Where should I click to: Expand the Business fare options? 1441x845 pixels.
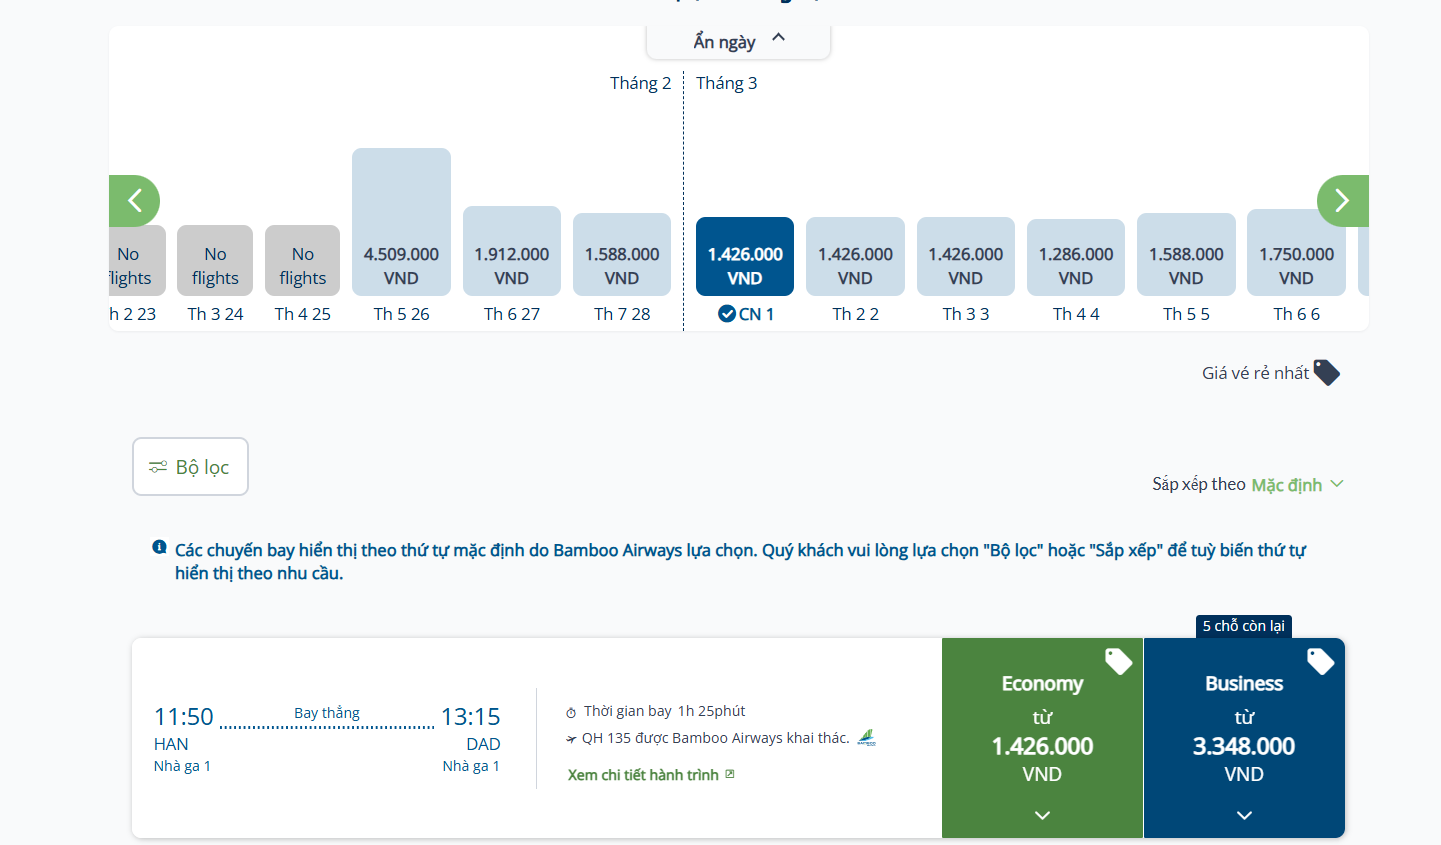1244,815
